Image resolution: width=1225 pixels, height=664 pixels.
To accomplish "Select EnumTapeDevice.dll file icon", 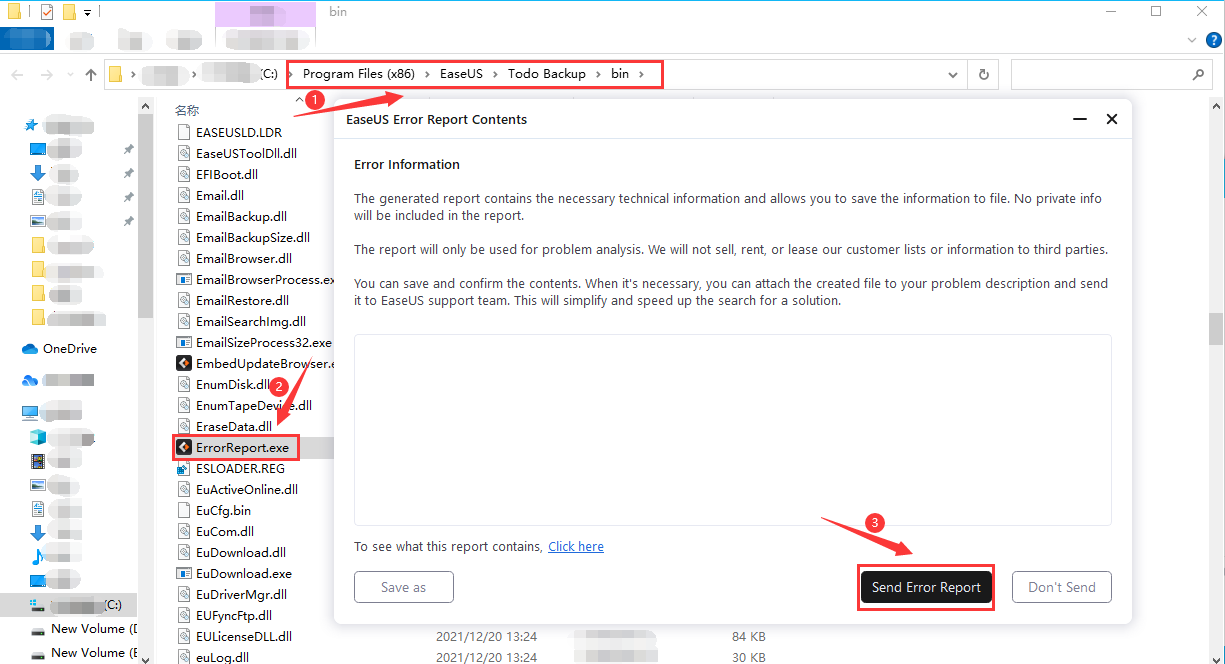I will [x=183, y=405].
